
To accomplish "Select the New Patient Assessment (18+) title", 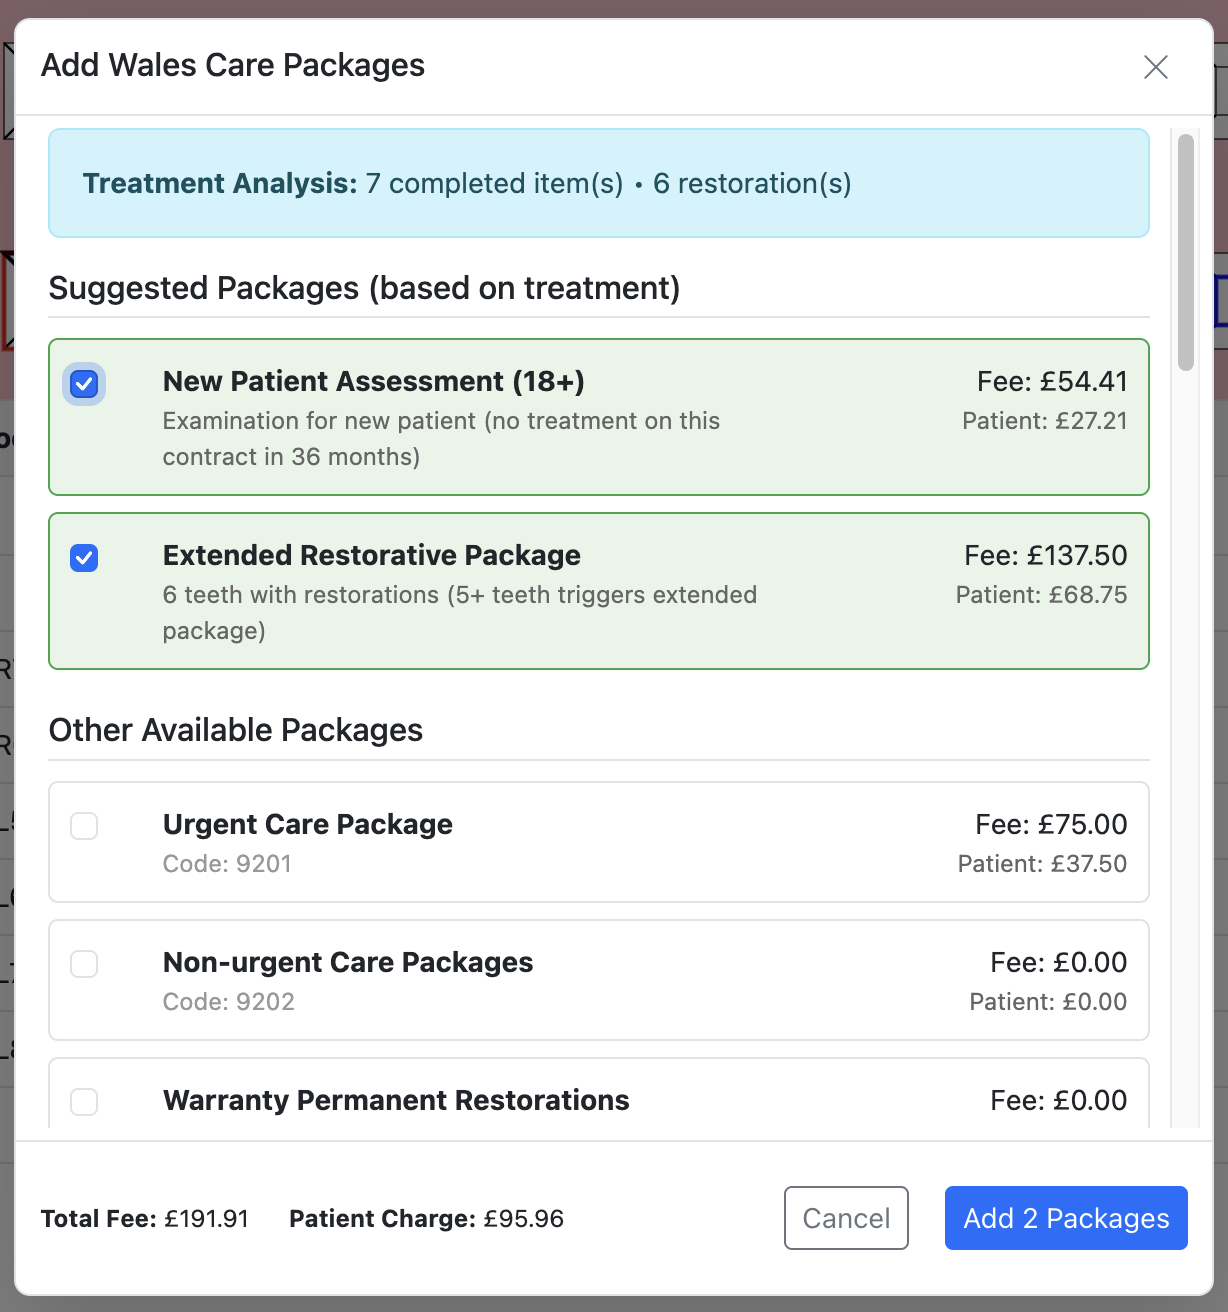I will [373, 381].
